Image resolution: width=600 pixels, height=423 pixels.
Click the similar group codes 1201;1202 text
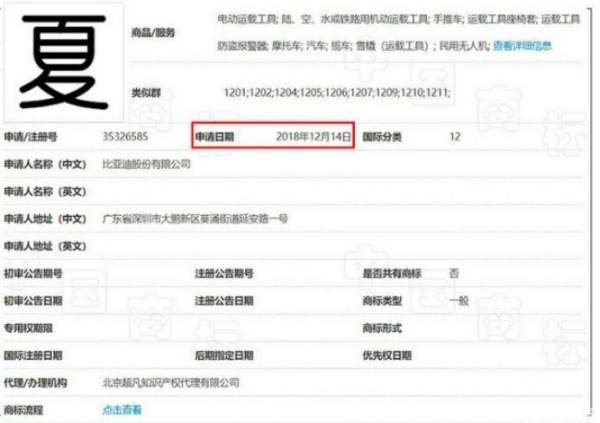[337, 92]
